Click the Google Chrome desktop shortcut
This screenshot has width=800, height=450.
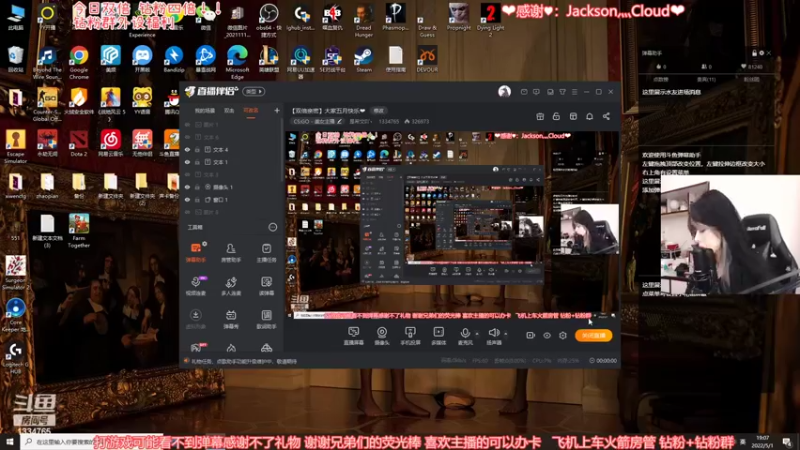(79, 62)
